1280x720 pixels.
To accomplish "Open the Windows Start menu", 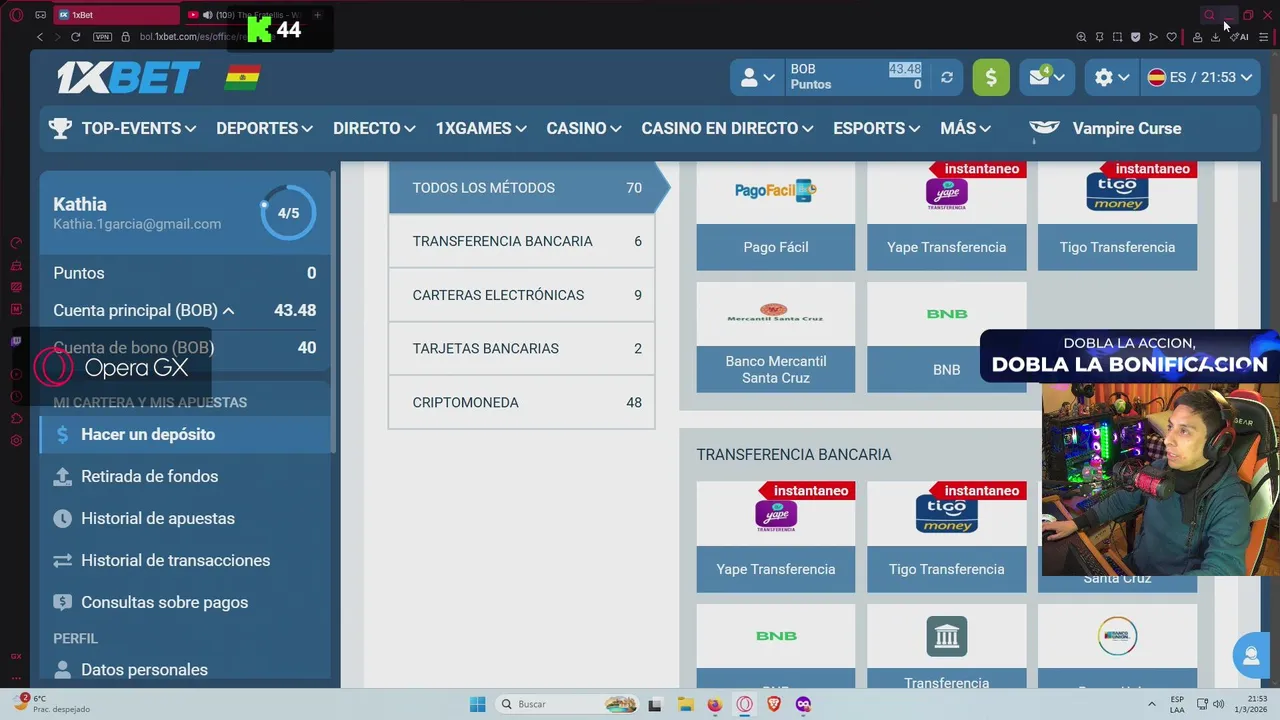I will (478, 704).
